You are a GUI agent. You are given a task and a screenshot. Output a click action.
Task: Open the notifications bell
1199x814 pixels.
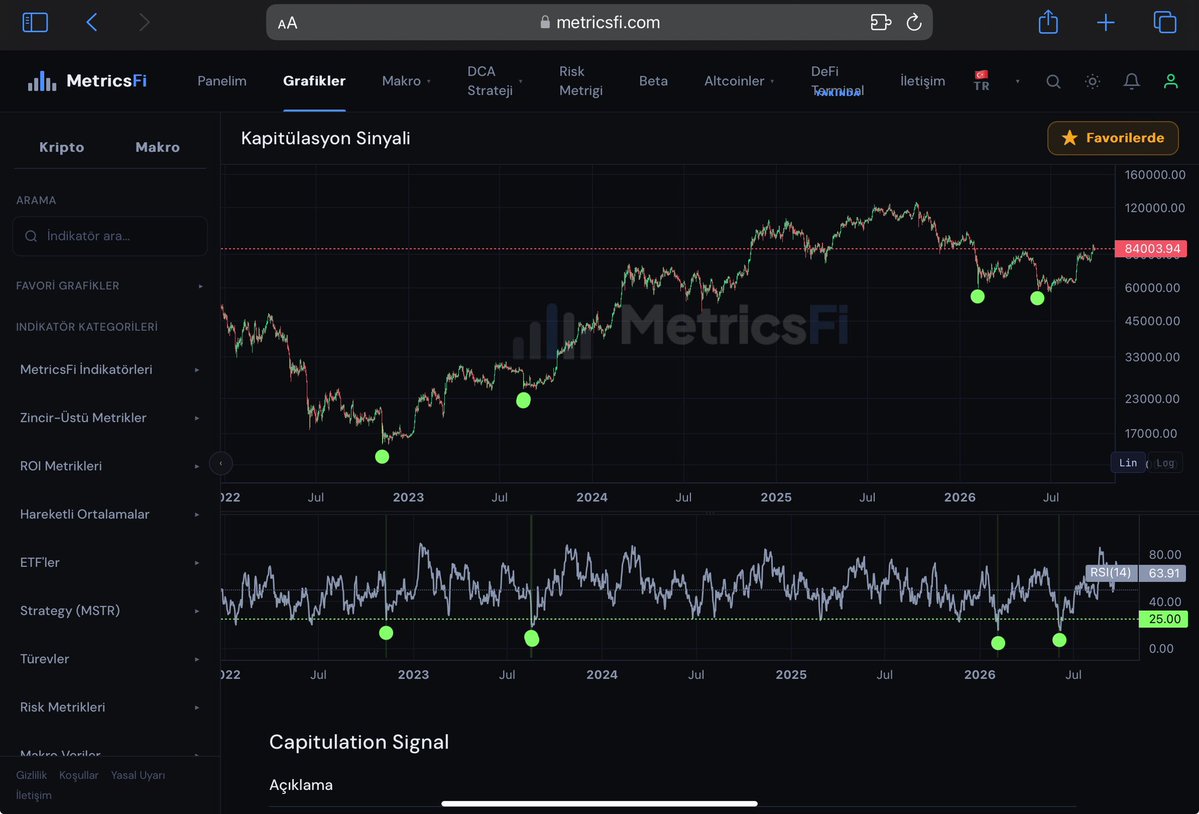point(1132,81)
